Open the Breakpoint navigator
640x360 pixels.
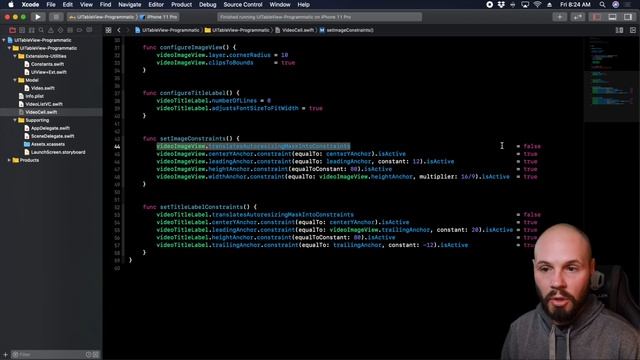click(80, 30)
